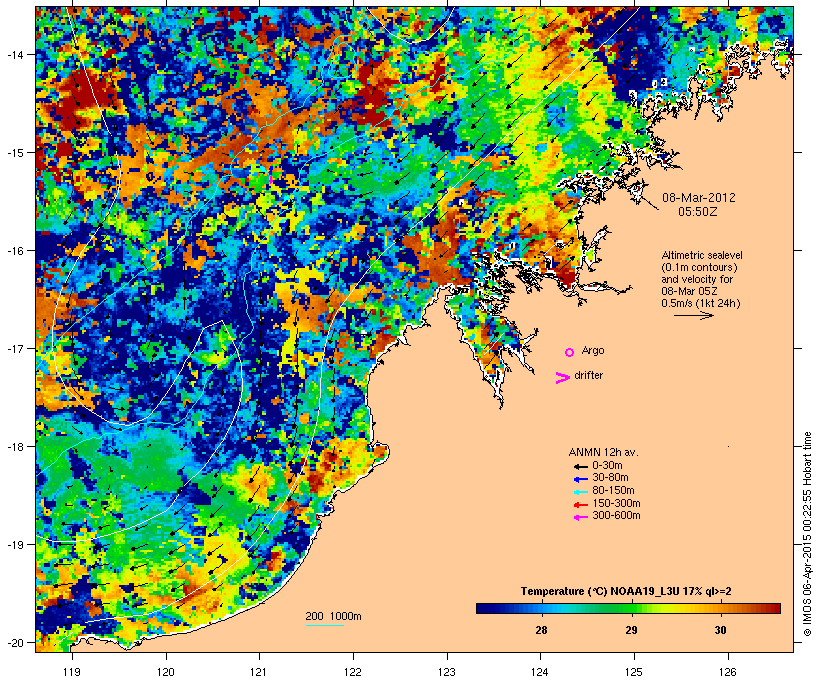
Task: Click the Temperature NOAA19_L3U colorbar title
Action: (x=626, y=592)
